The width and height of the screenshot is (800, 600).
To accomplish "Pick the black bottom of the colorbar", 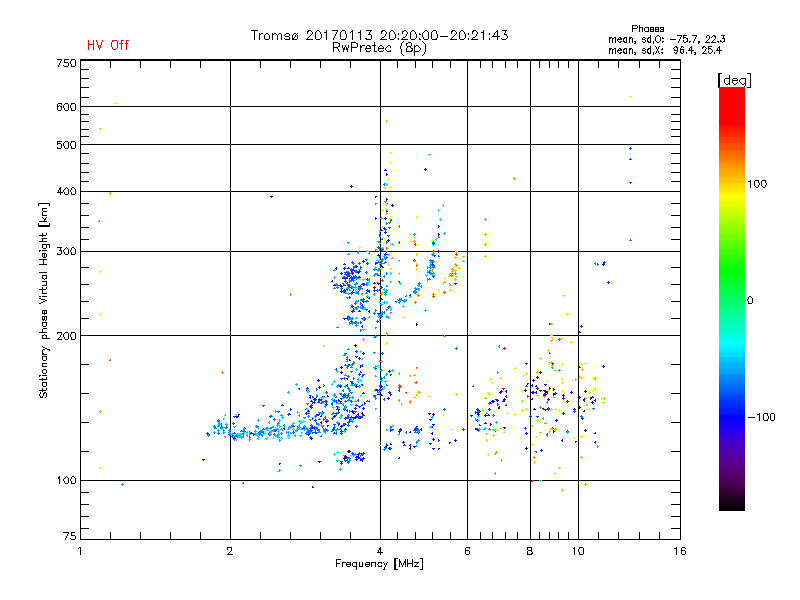I will pos(732,503).
